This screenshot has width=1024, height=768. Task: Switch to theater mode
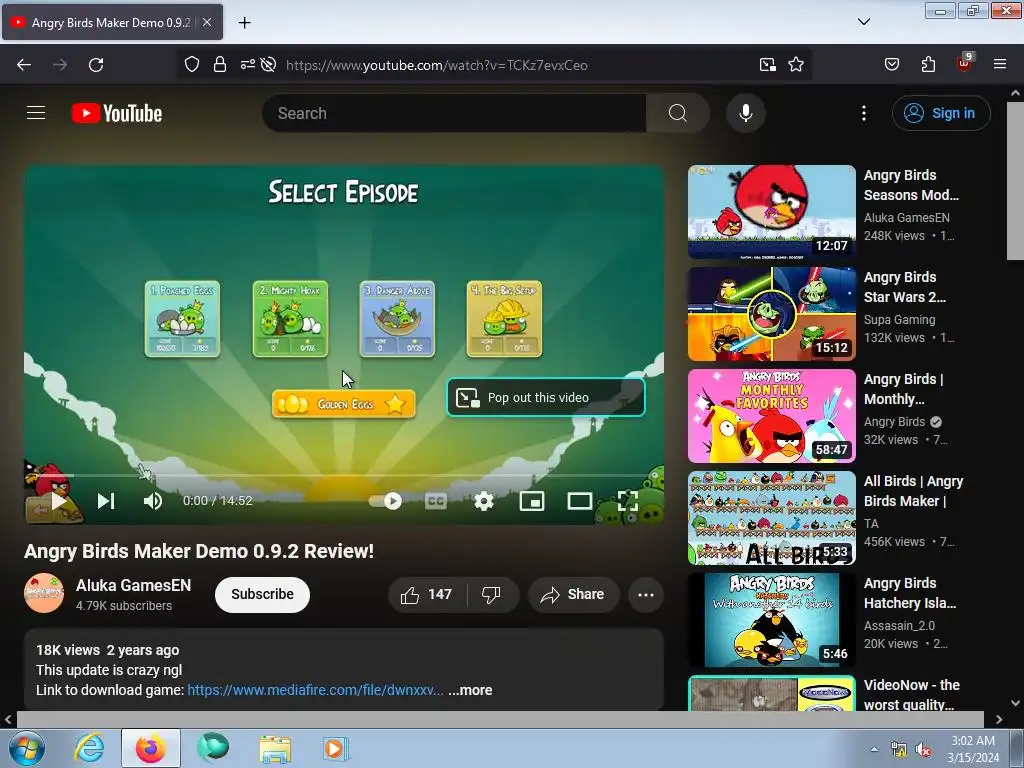pos(579,501)
